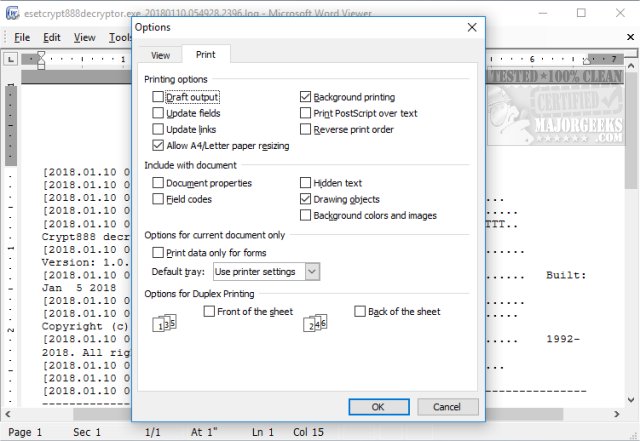Cancel the Options dialog

click(447, 407)
